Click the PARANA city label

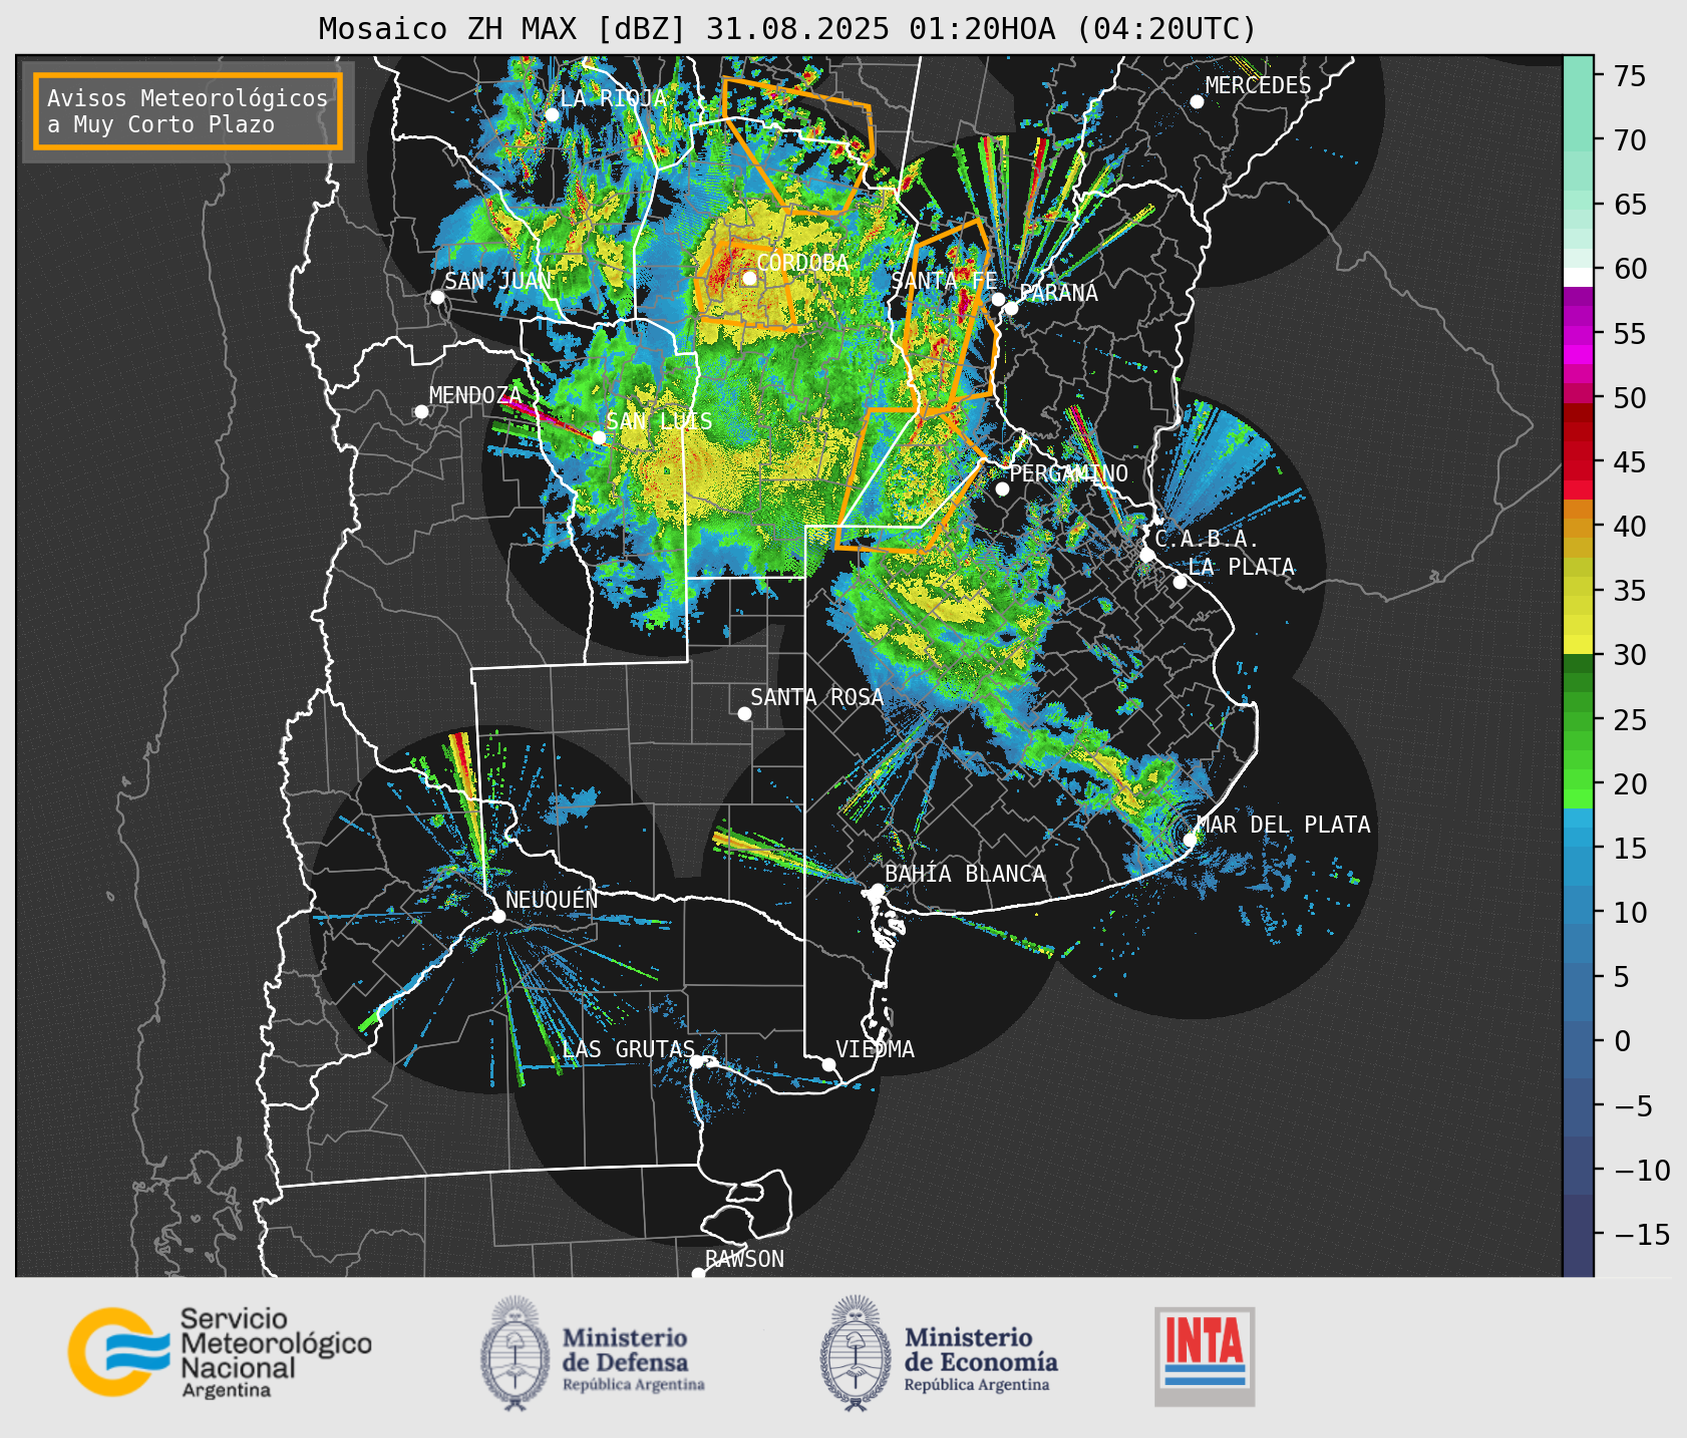coord(1058,293)
